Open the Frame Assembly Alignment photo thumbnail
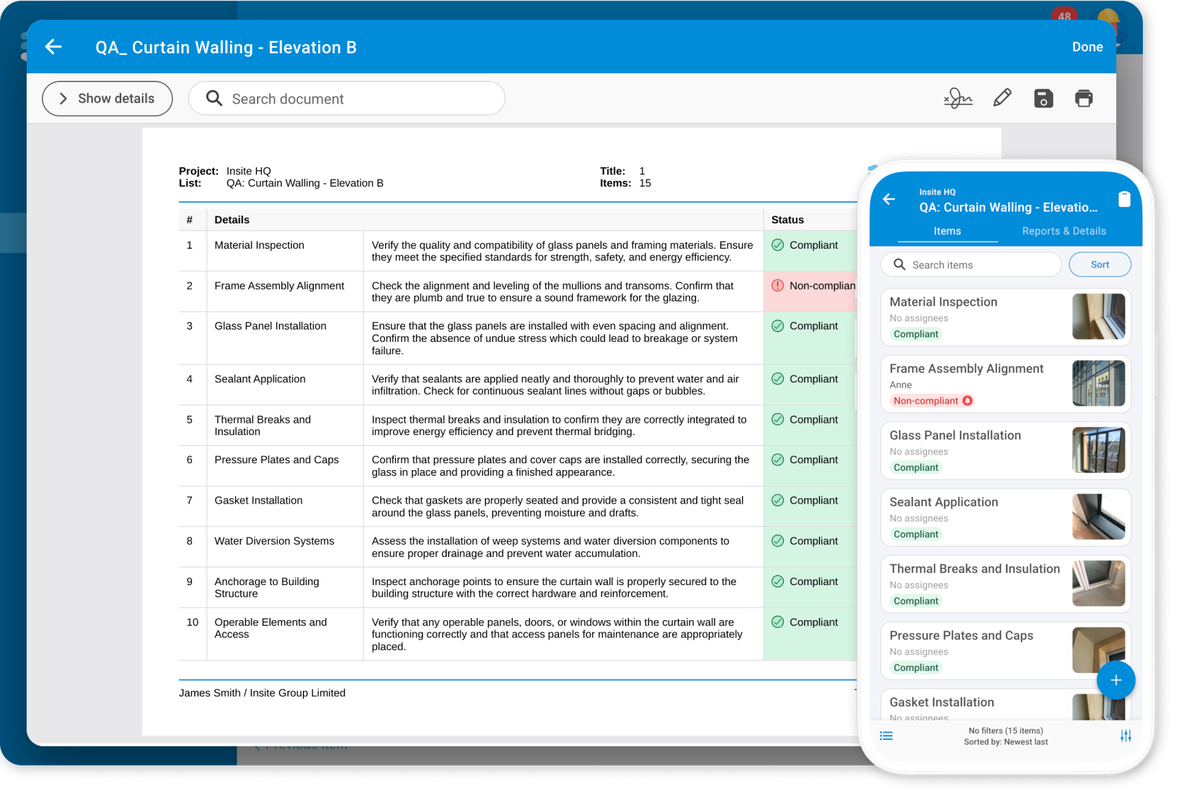This screenshot has width=1184, height=790. point(1098,383)
